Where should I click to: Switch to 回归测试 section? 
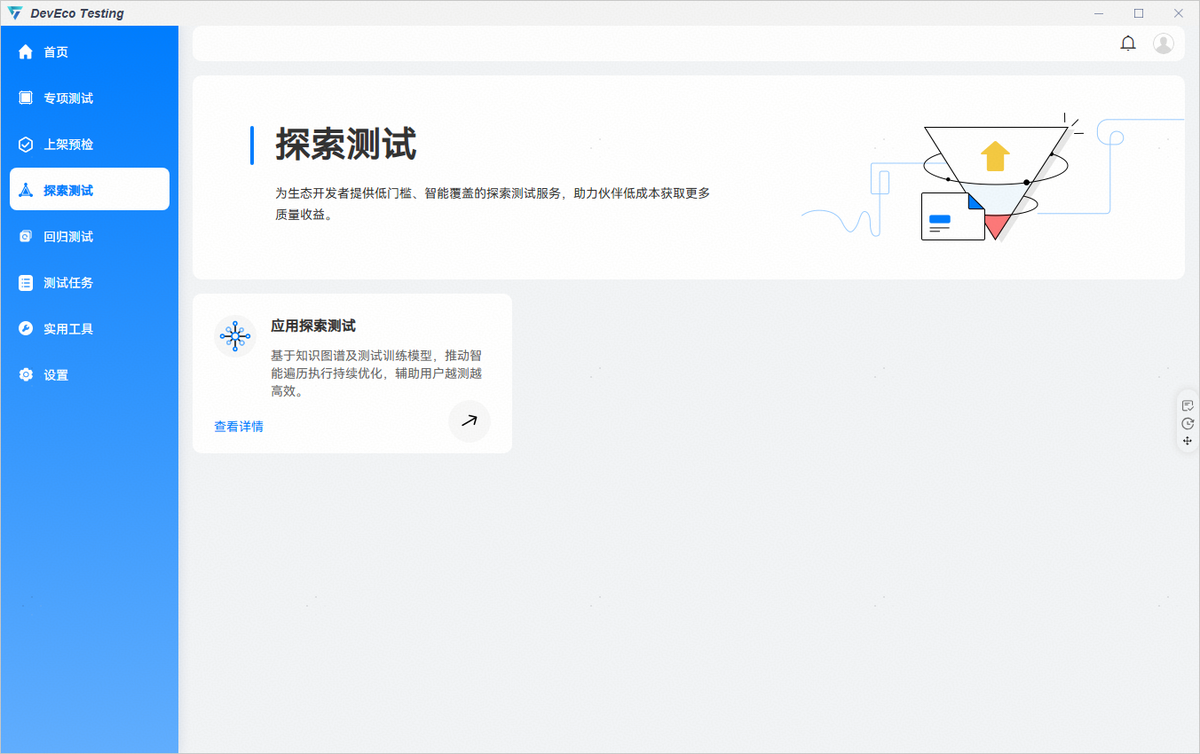[x=68, y=237]
